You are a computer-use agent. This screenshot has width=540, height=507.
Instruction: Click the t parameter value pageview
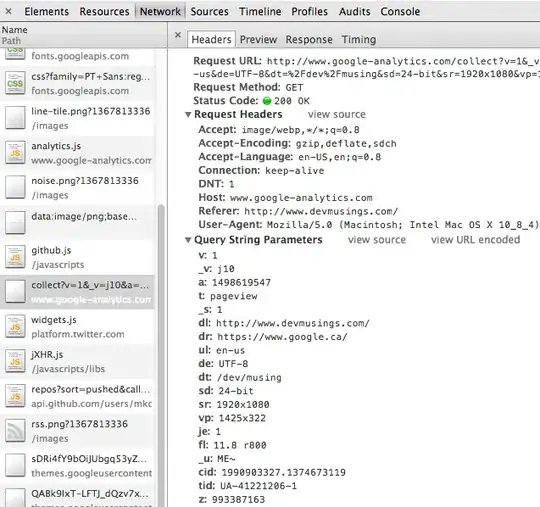click(x=234, y=296)
